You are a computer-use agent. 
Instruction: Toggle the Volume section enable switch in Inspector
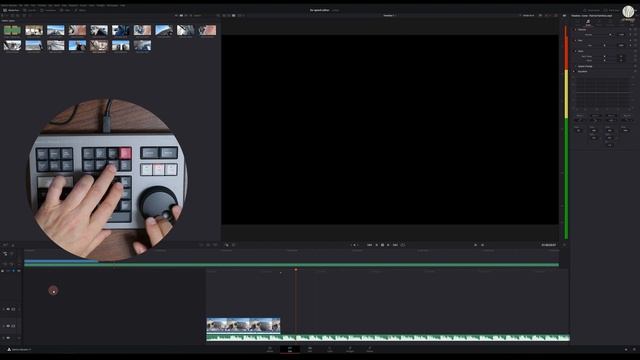tap(575, 29)
